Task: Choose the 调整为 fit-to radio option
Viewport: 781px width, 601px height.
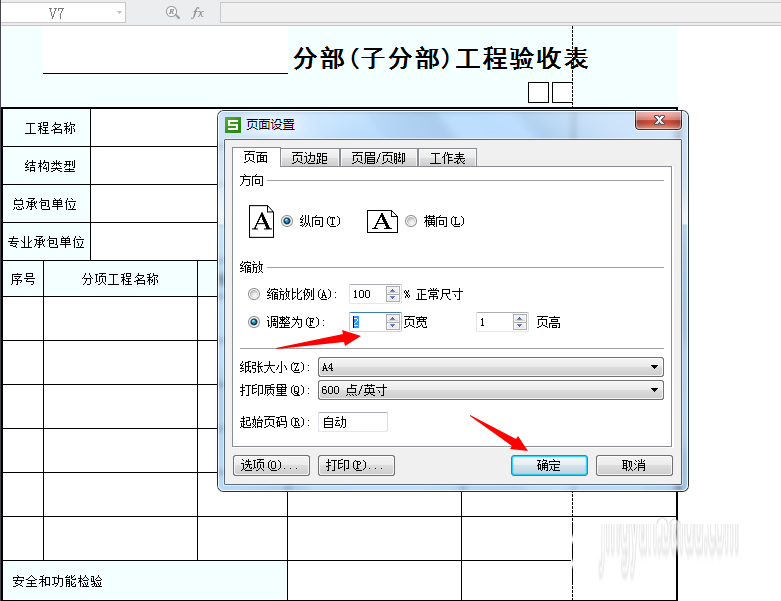Action: tap(254, 322)
